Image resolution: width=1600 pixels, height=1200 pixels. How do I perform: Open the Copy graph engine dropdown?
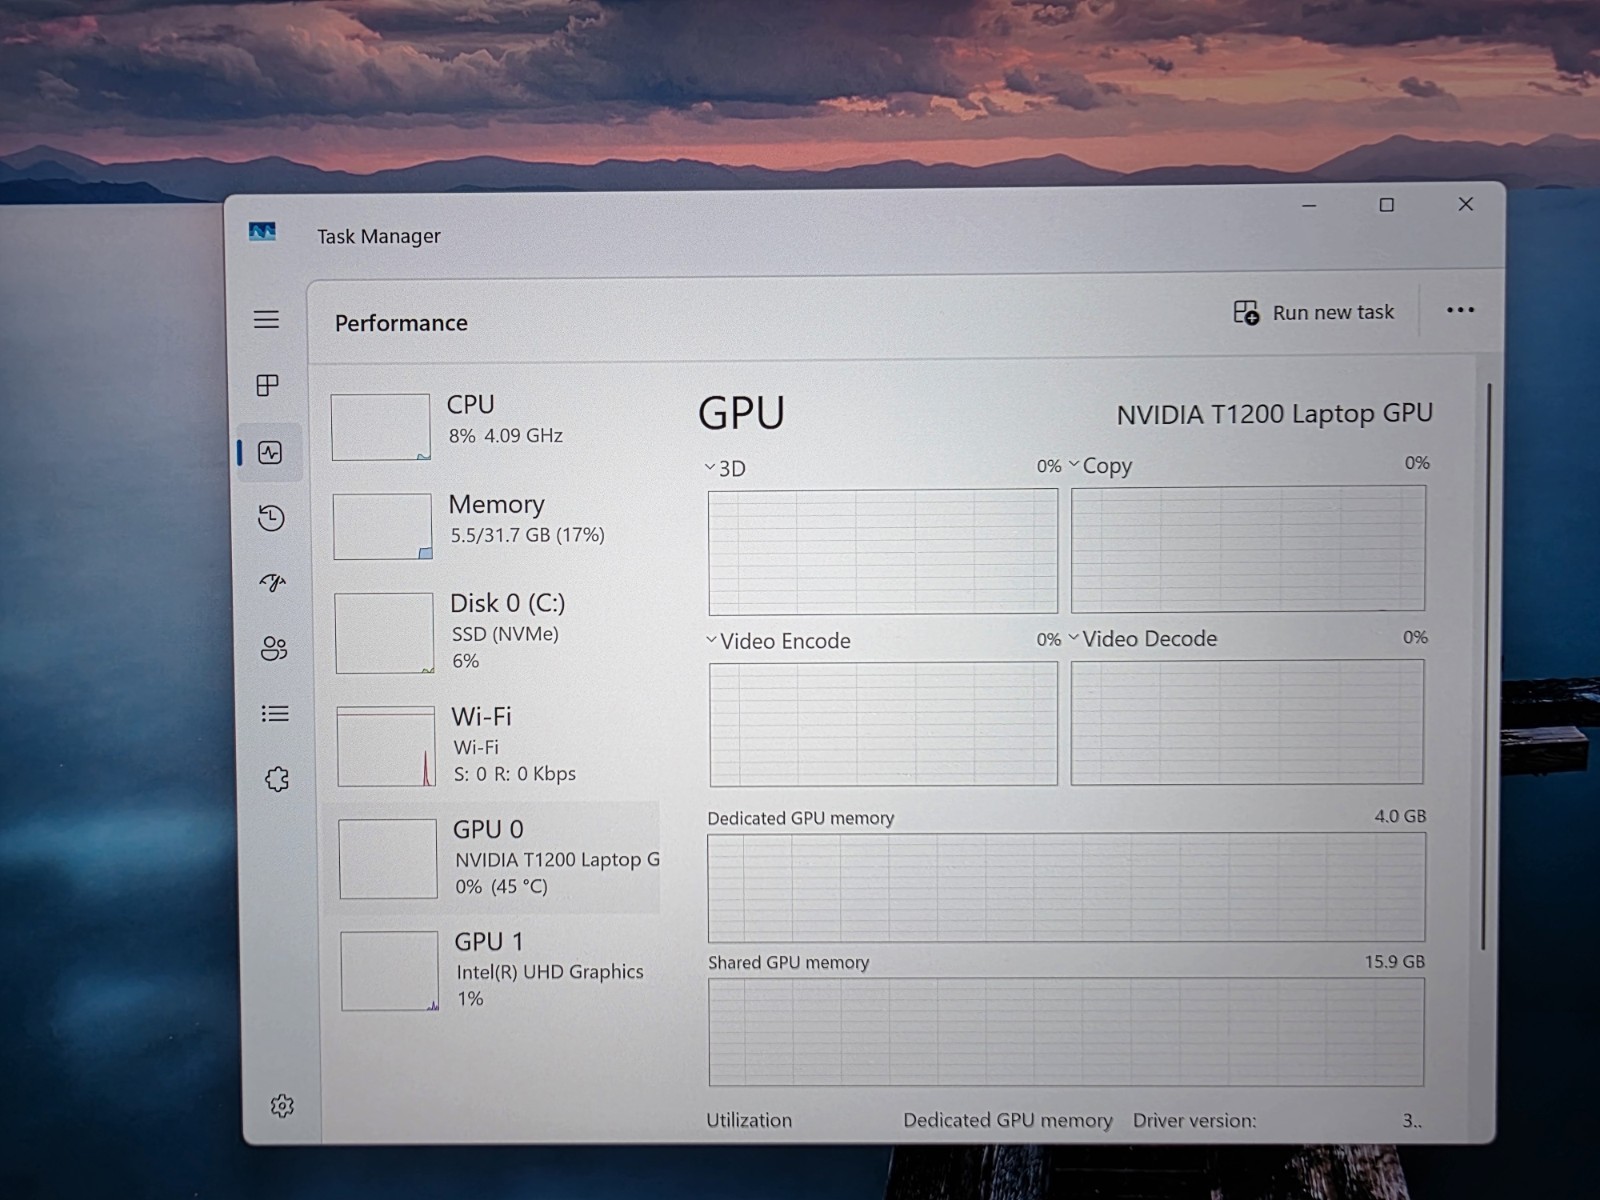pyautogui.click(x=1074, y=464)
